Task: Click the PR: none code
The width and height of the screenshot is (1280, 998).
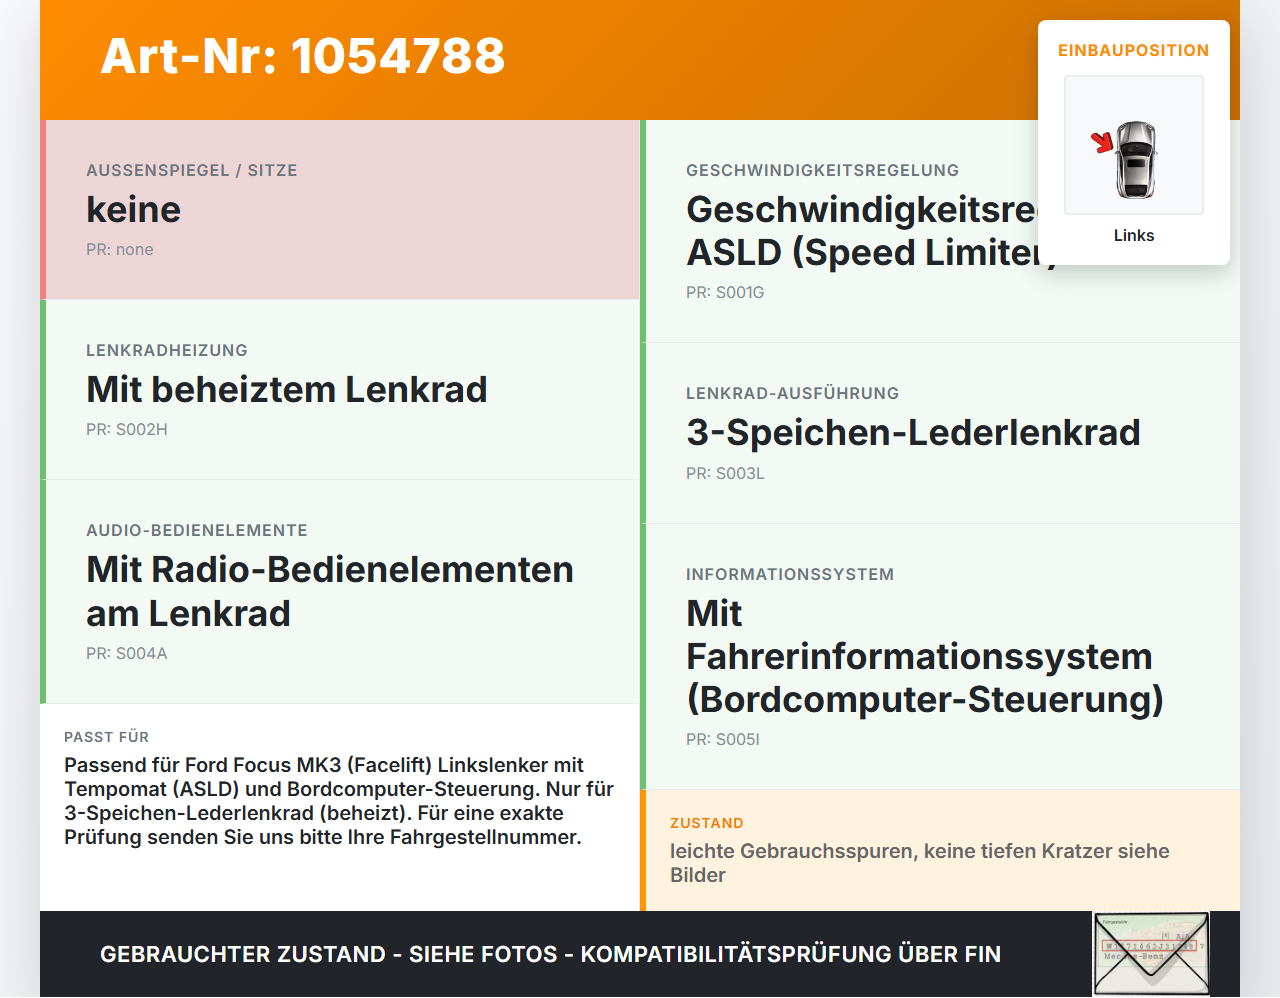Action: (x=120, y=249)
